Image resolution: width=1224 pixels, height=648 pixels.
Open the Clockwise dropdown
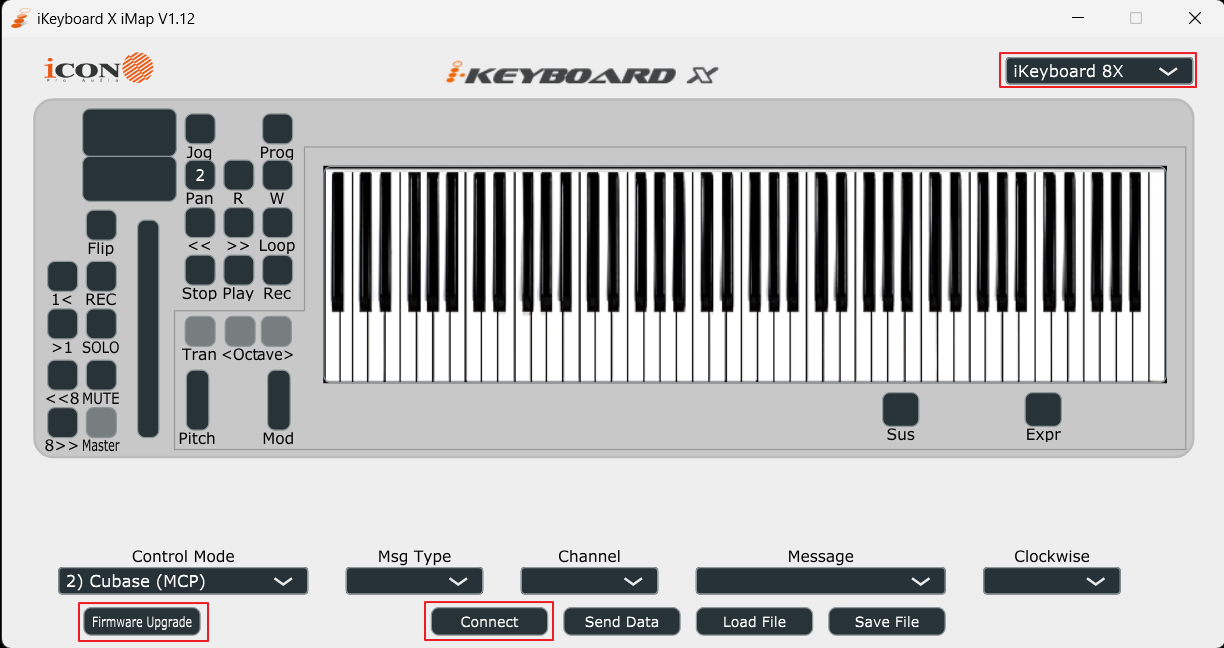click(x=1052, y=581)
